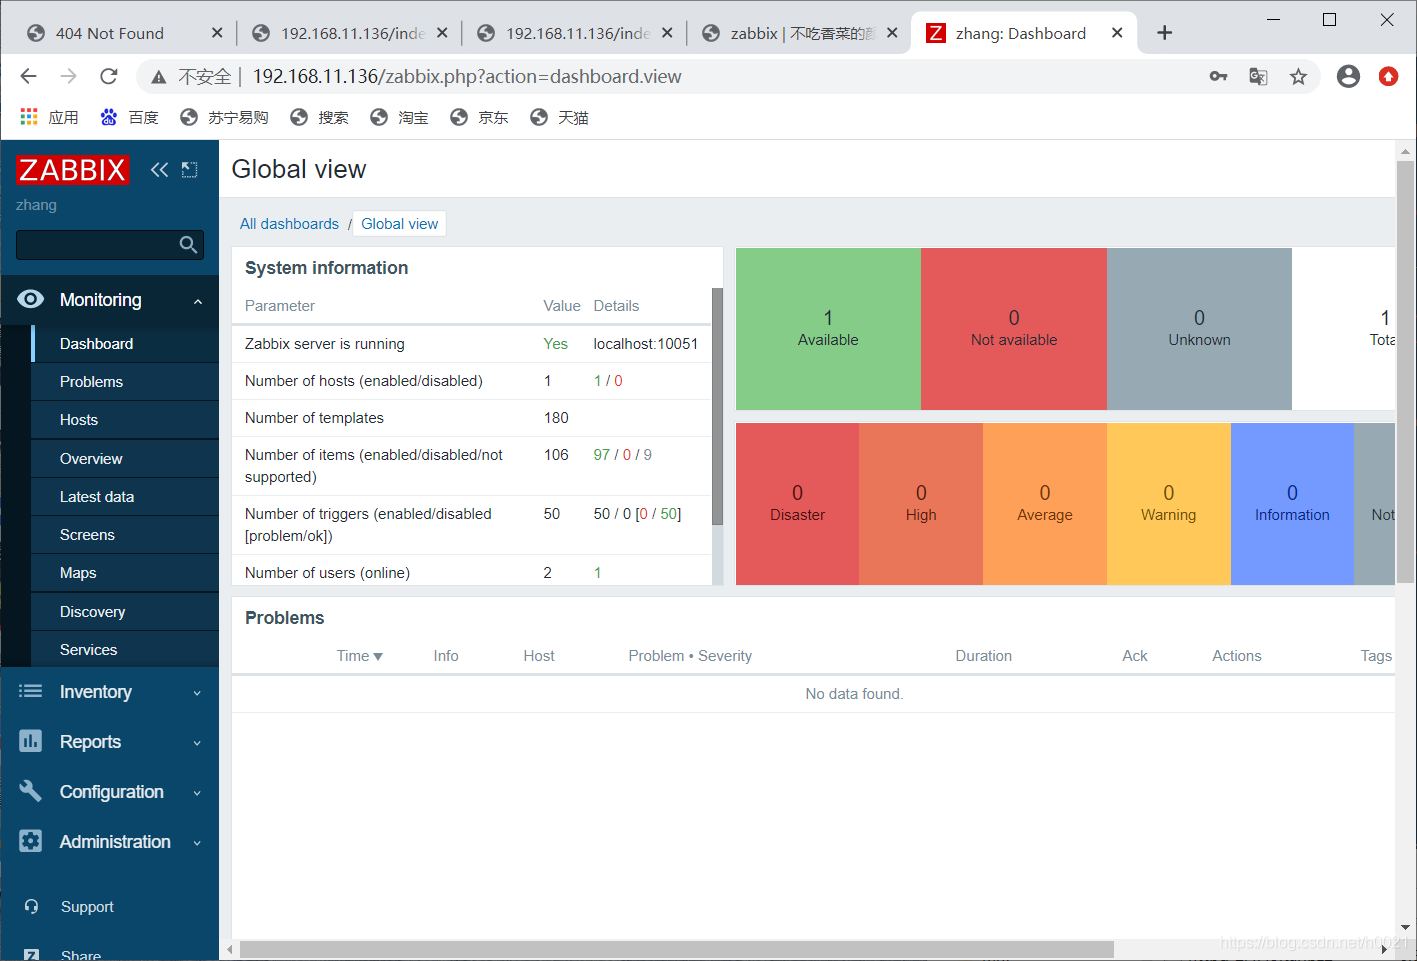
Task: Click the Warning severity tile
Action: (1169, 503)
